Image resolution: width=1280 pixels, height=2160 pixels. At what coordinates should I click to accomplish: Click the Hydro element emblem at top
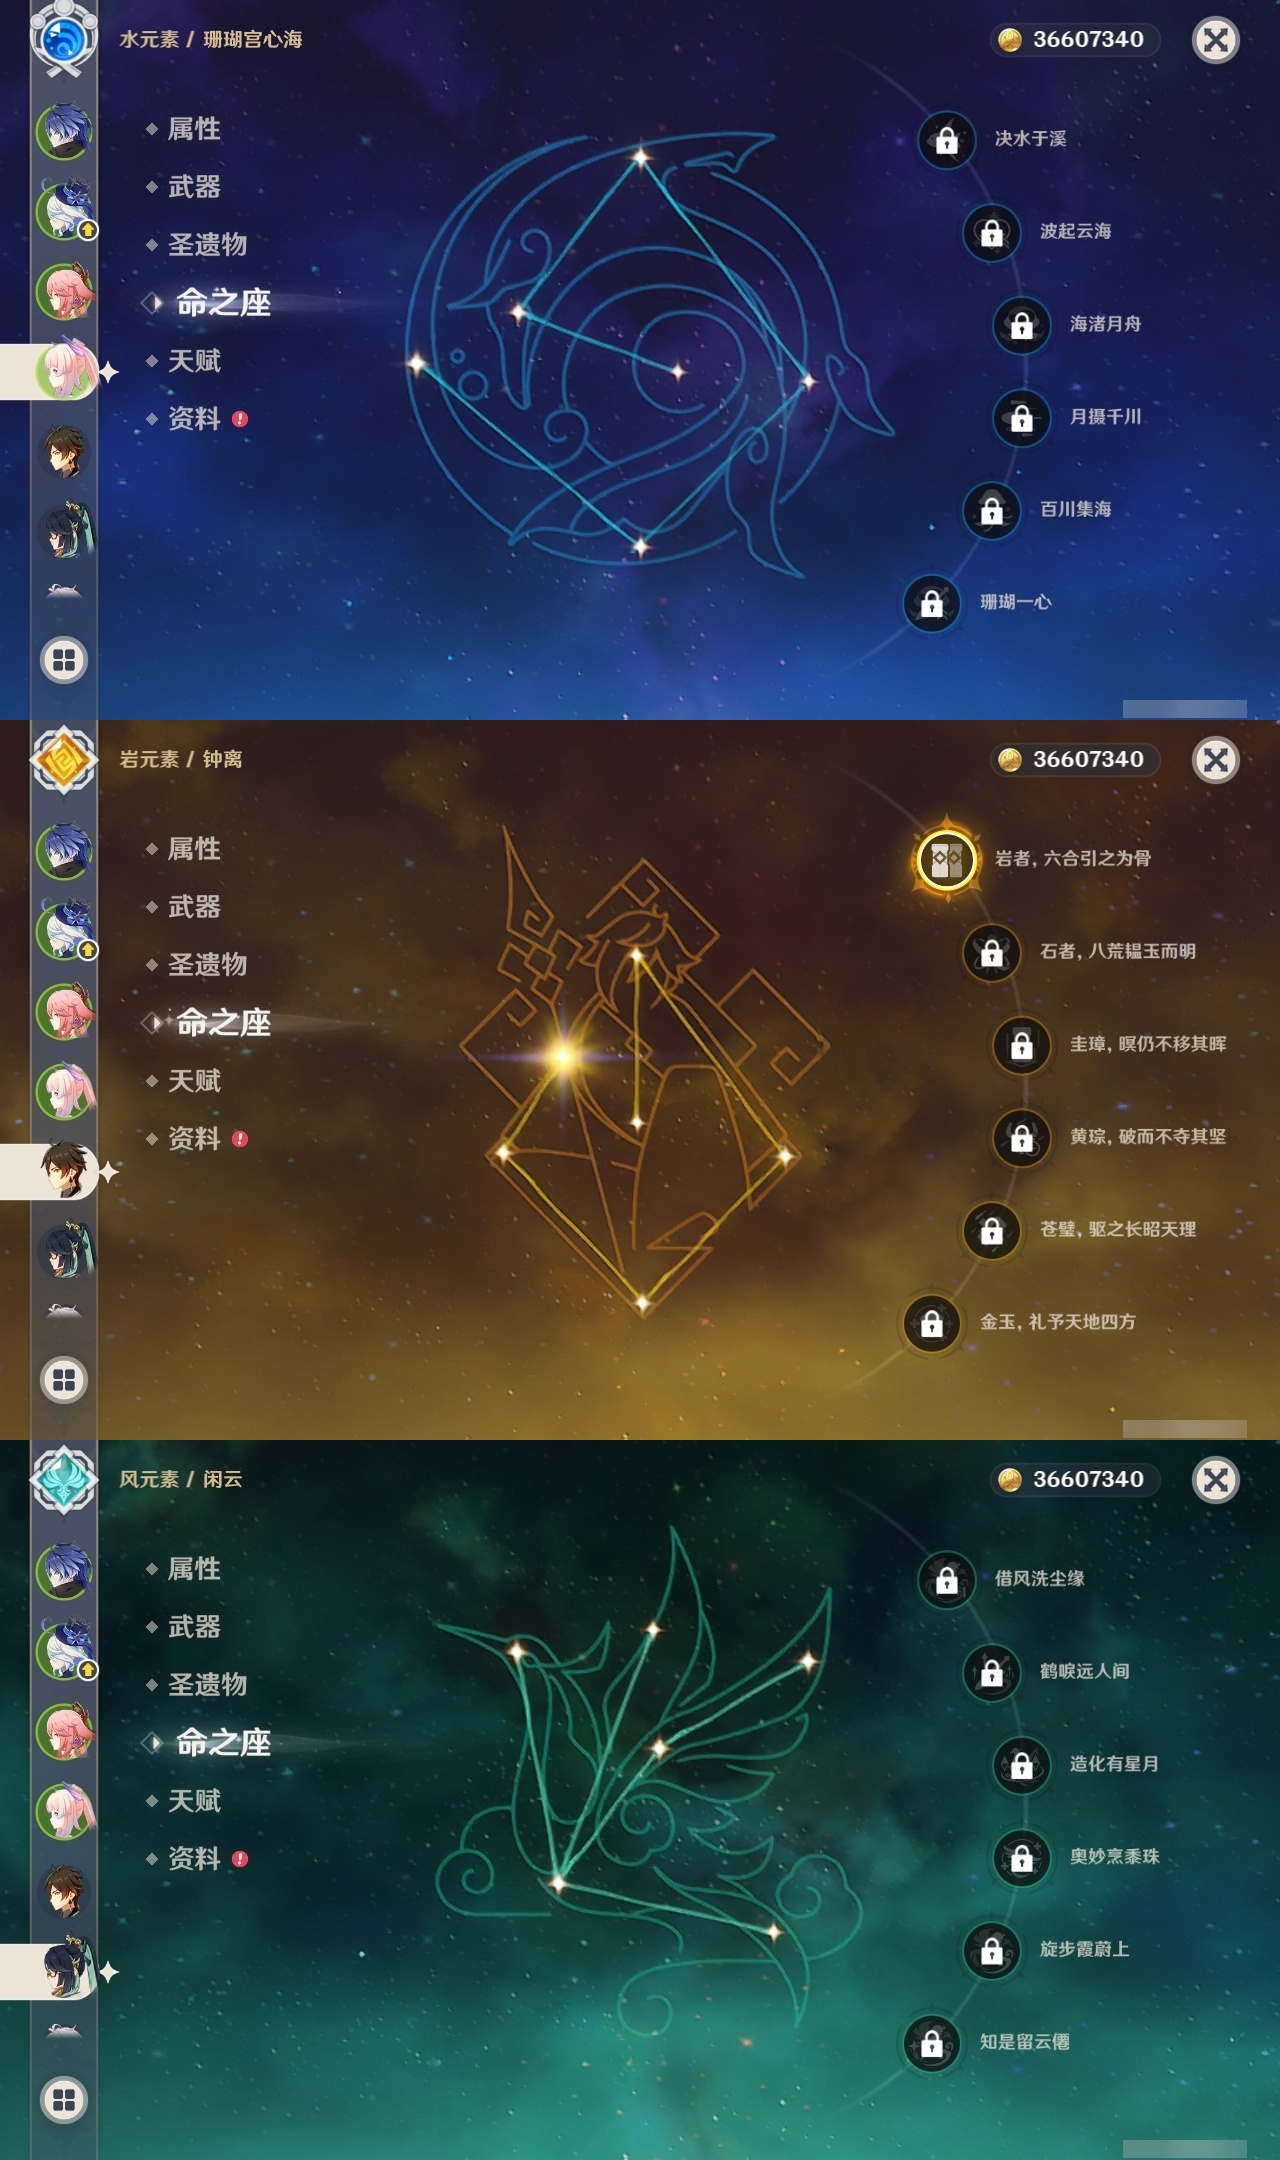tap(64, 40)
